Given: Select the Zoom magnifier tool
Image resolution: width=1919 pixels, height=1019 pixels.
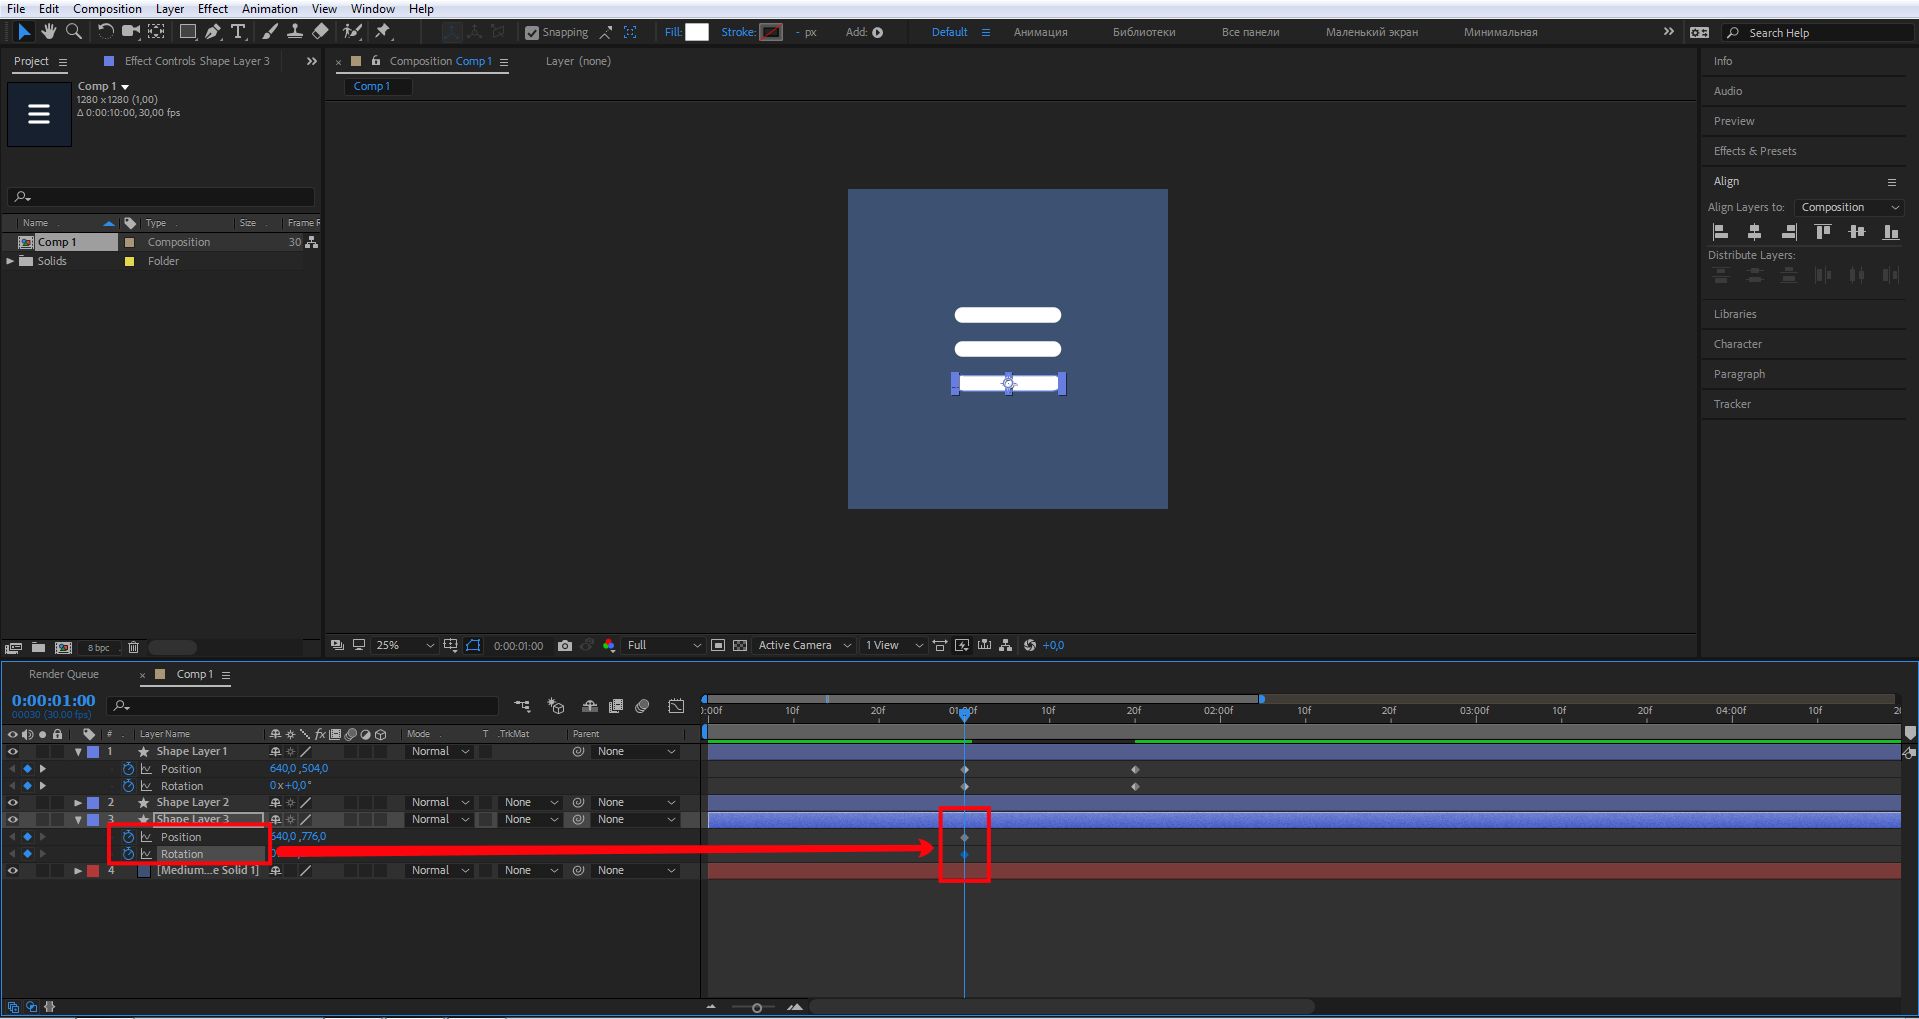Looking at the screenshot, I should point(73,32).
